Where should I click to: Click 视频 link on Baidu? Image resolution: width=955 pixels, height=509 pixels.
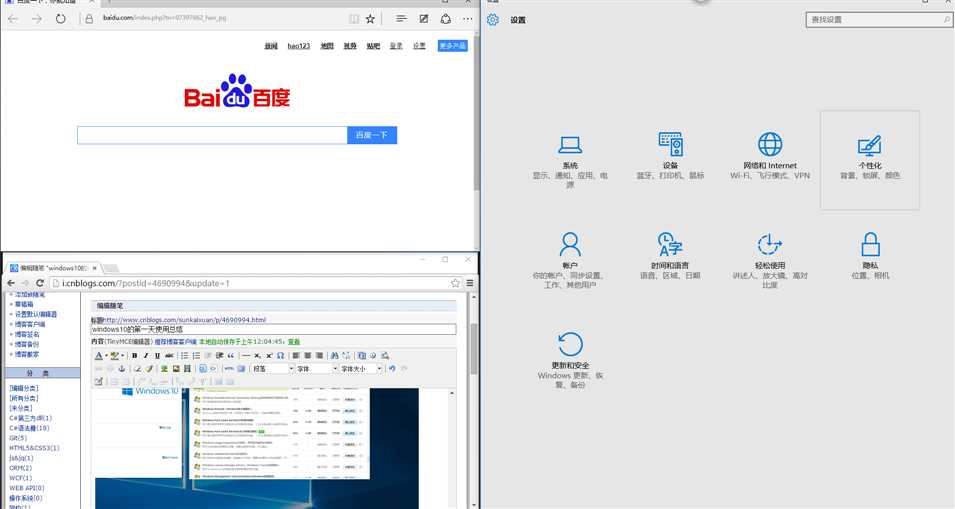[x=350, y=46]
